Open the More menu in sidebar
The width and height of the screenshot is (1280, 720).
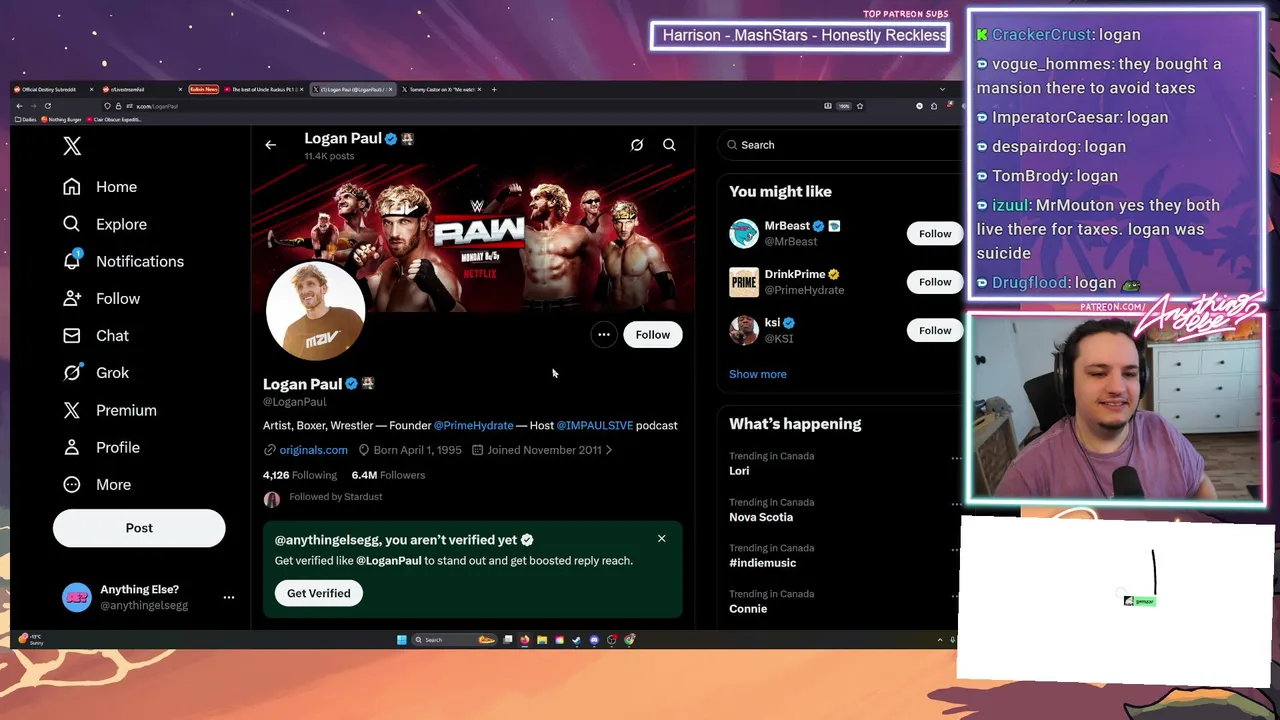[96, 484]
